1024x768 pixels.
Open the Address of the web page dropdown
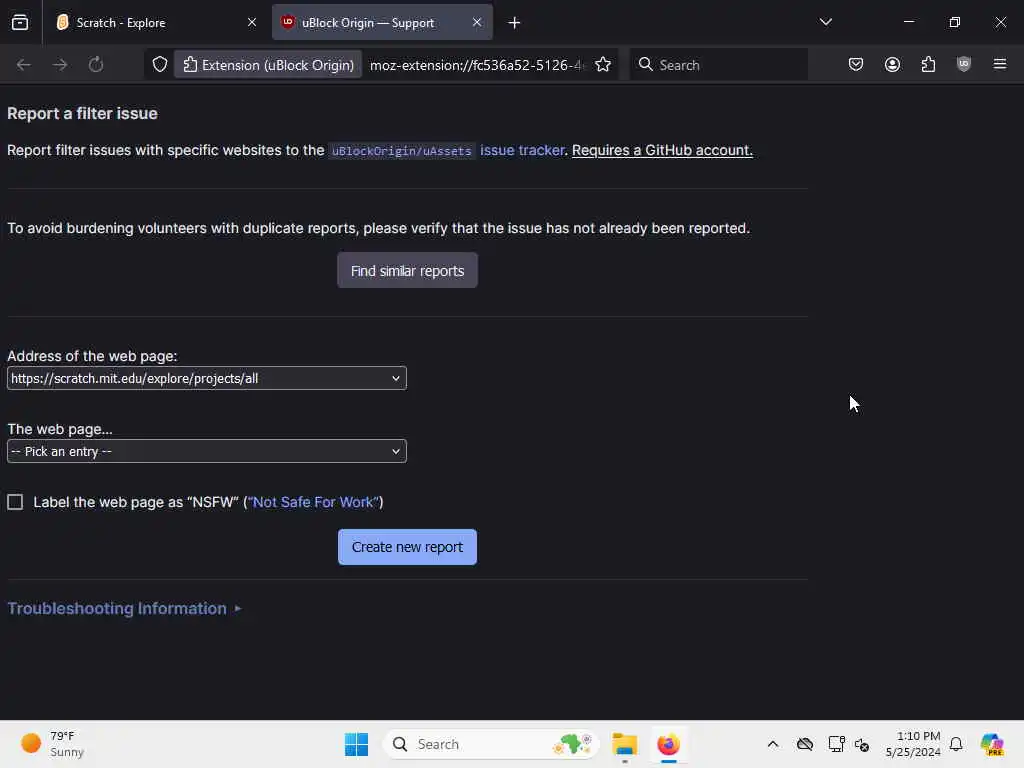(206, 378)
